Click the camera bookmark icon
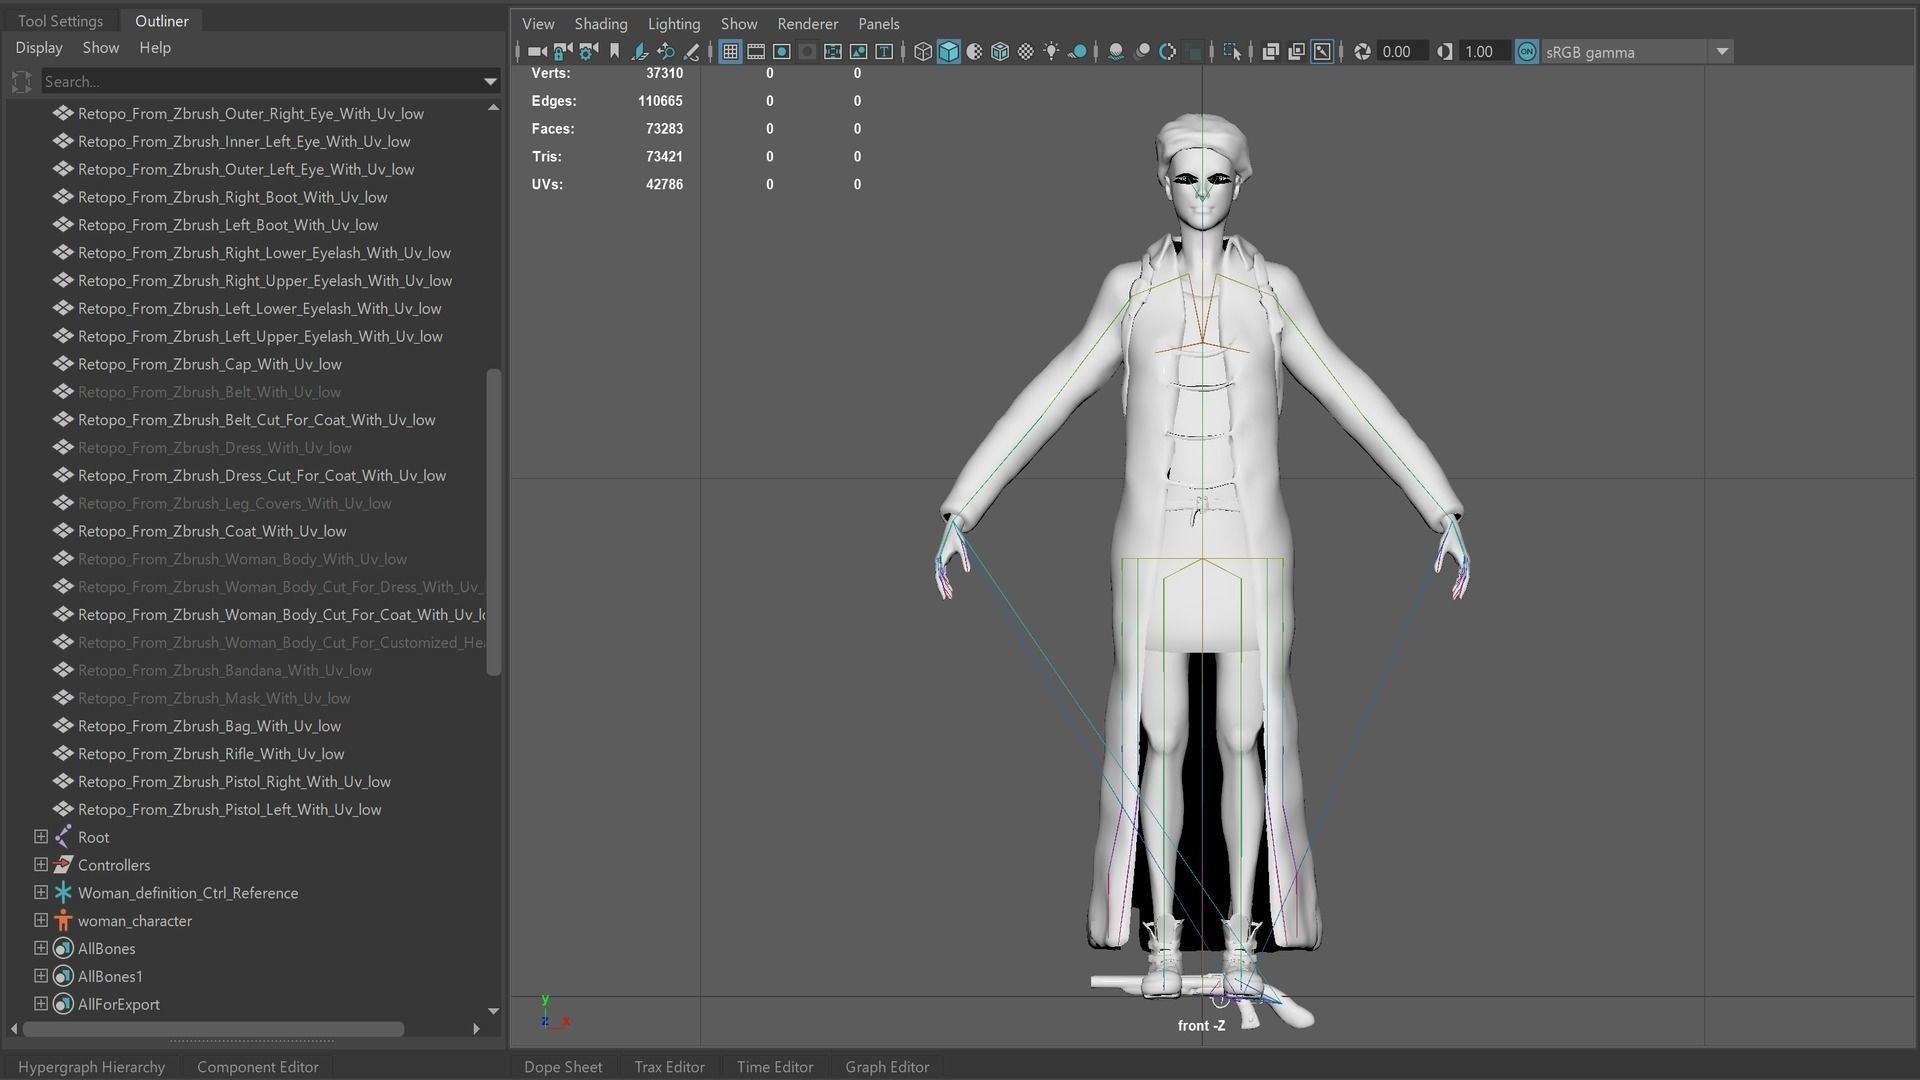Viewport: 1920px width, 1080px height. [x=614, y=52]
